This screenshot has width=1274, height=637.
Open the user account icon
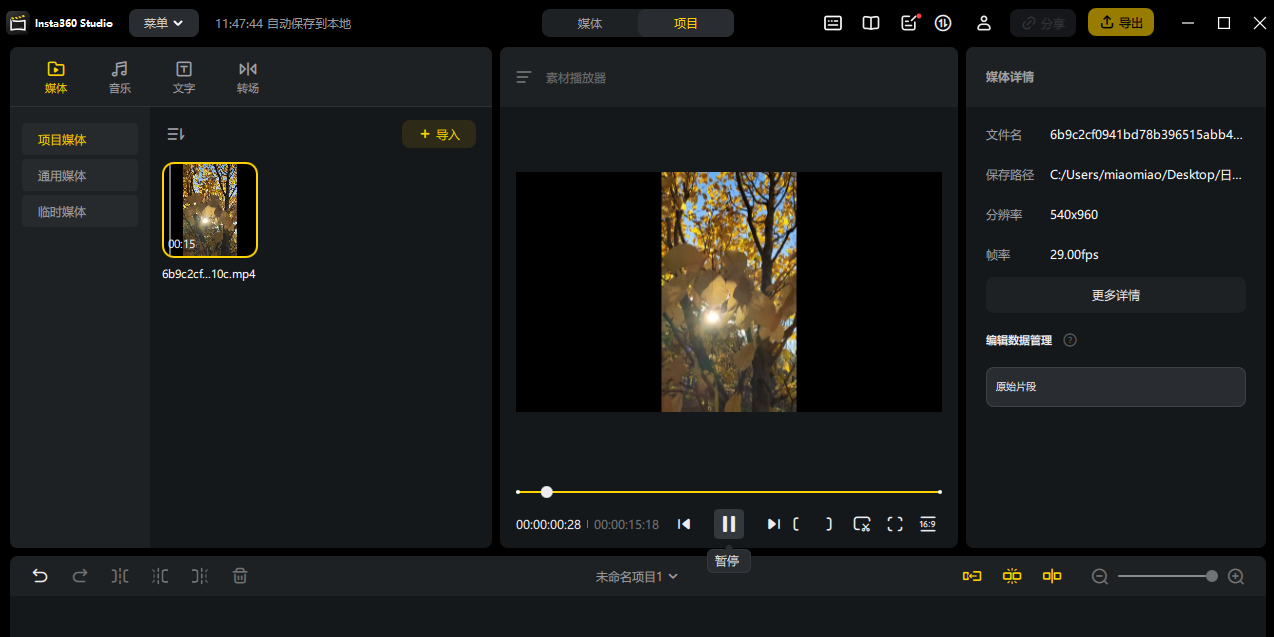[984, 23]
